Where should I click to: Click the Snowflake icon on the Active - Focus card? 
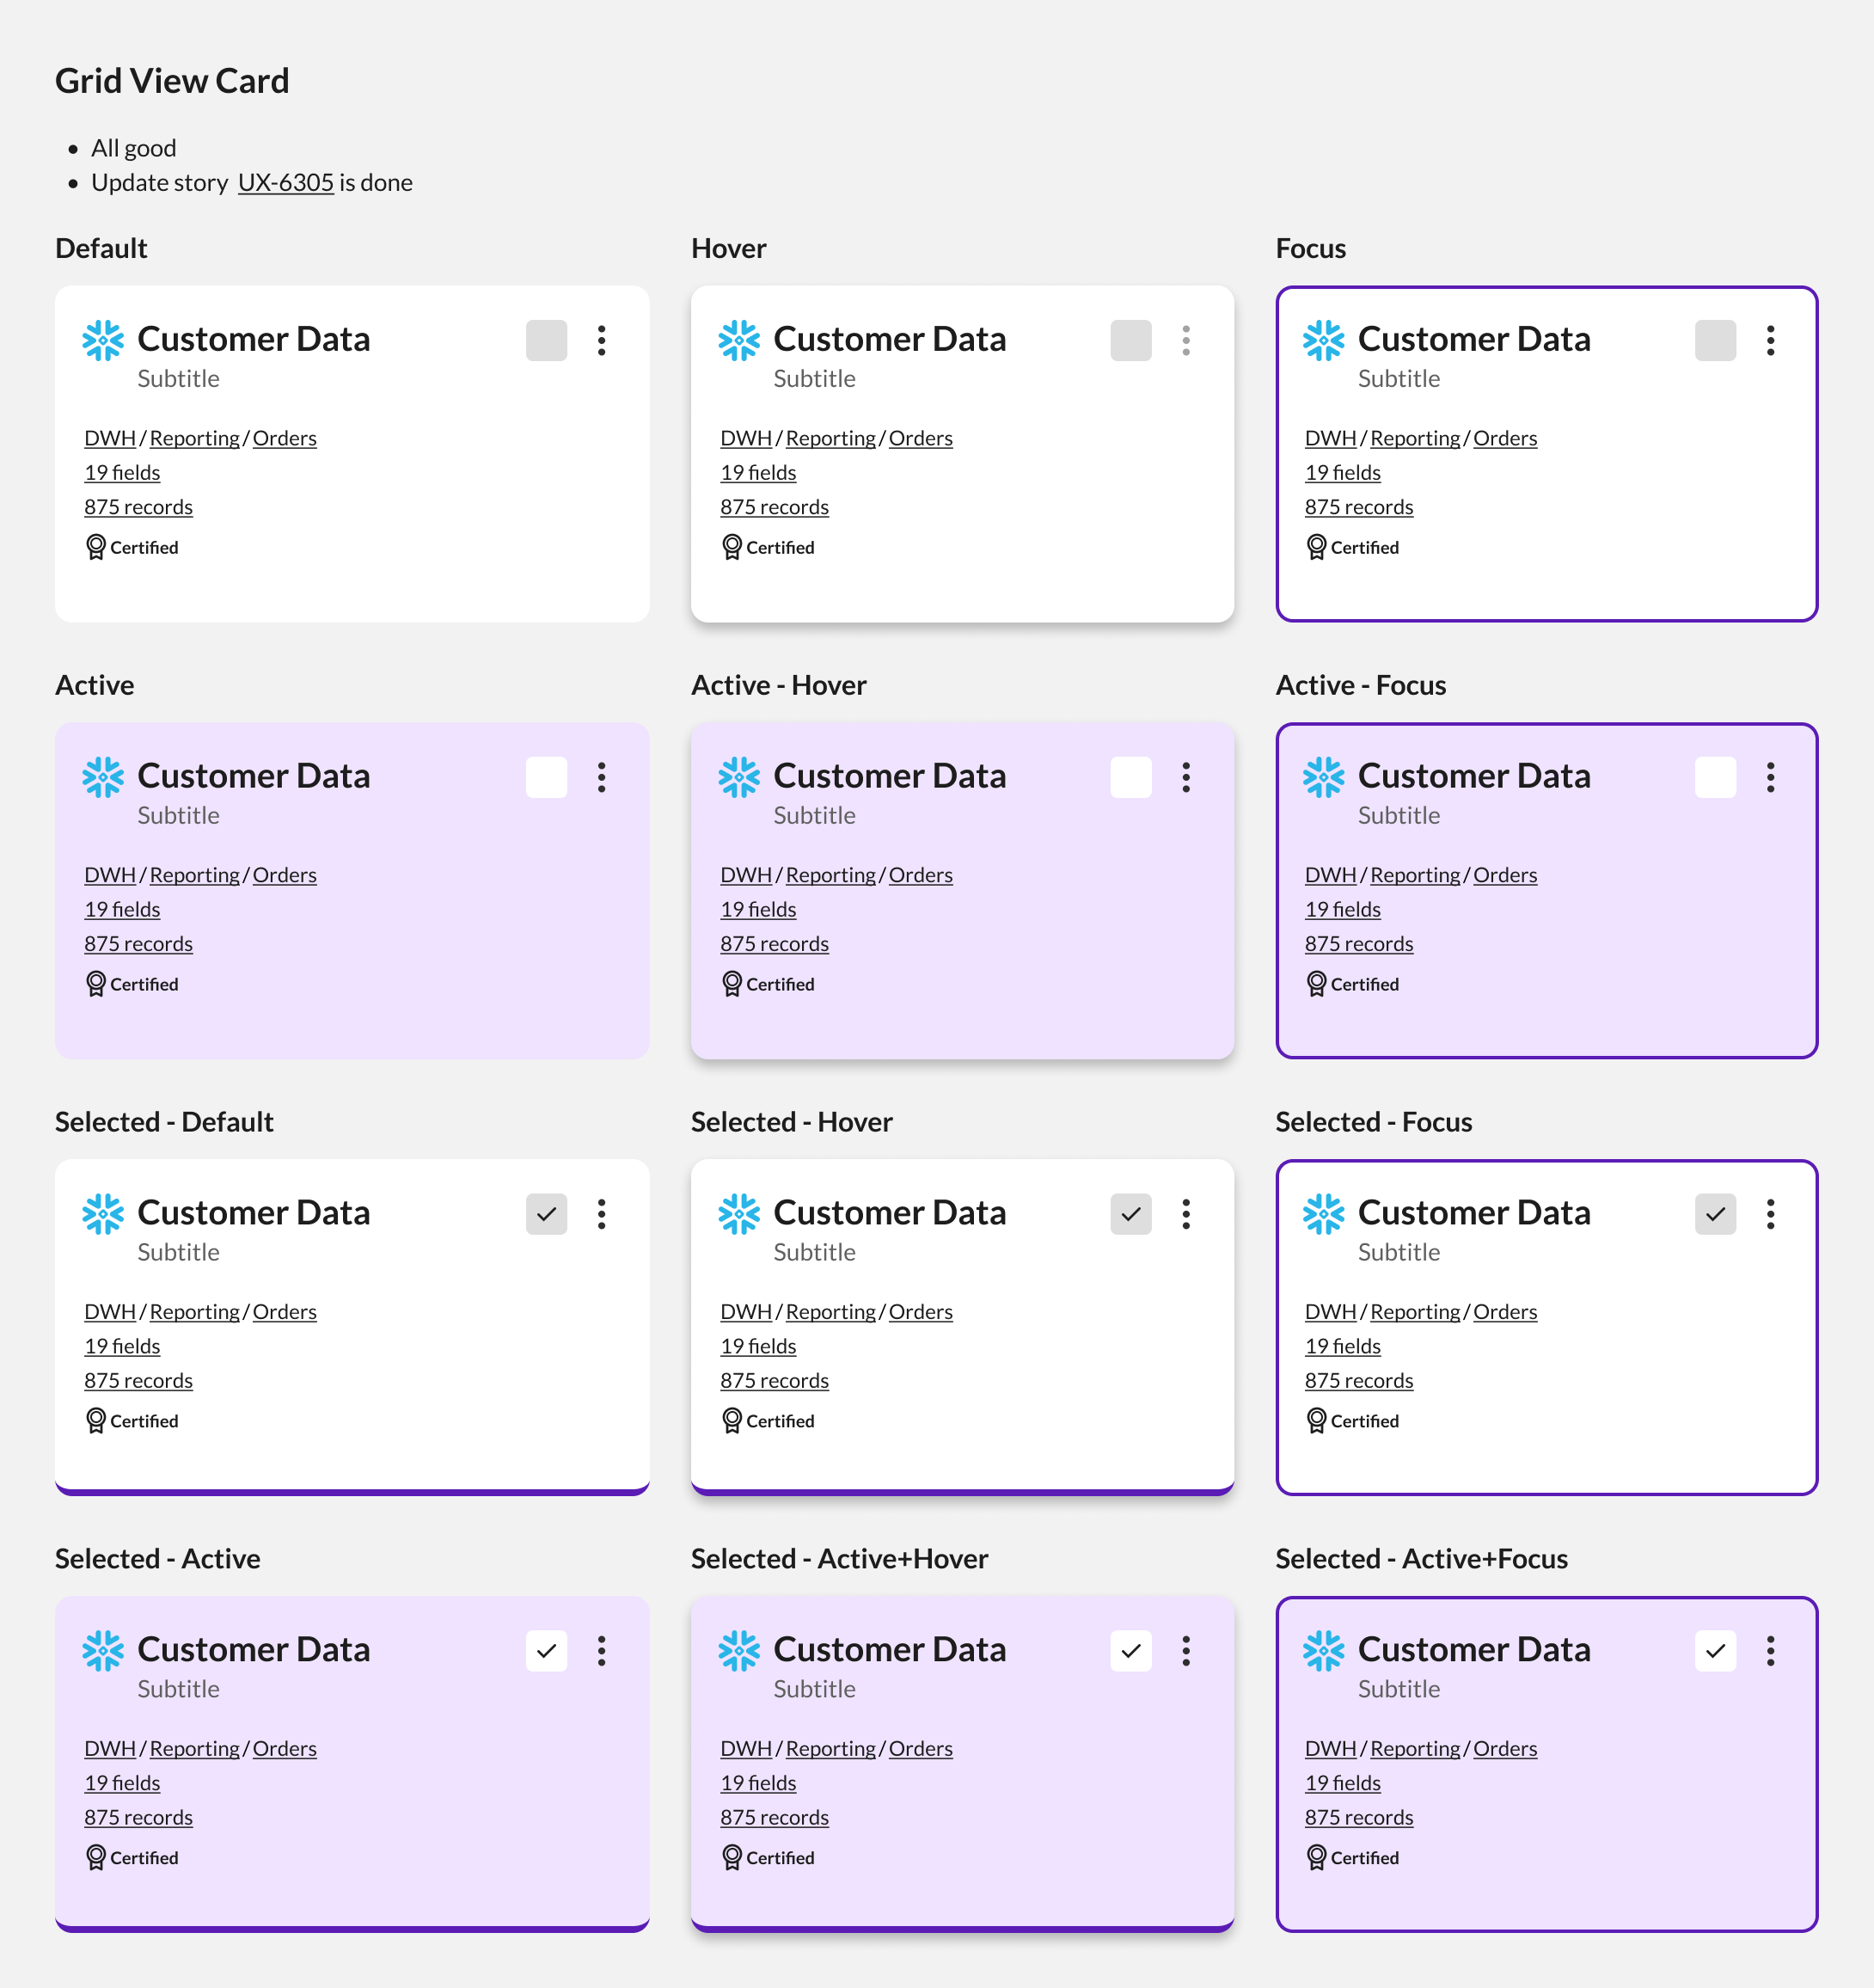pyautogui.click(x=1323, y=778)
